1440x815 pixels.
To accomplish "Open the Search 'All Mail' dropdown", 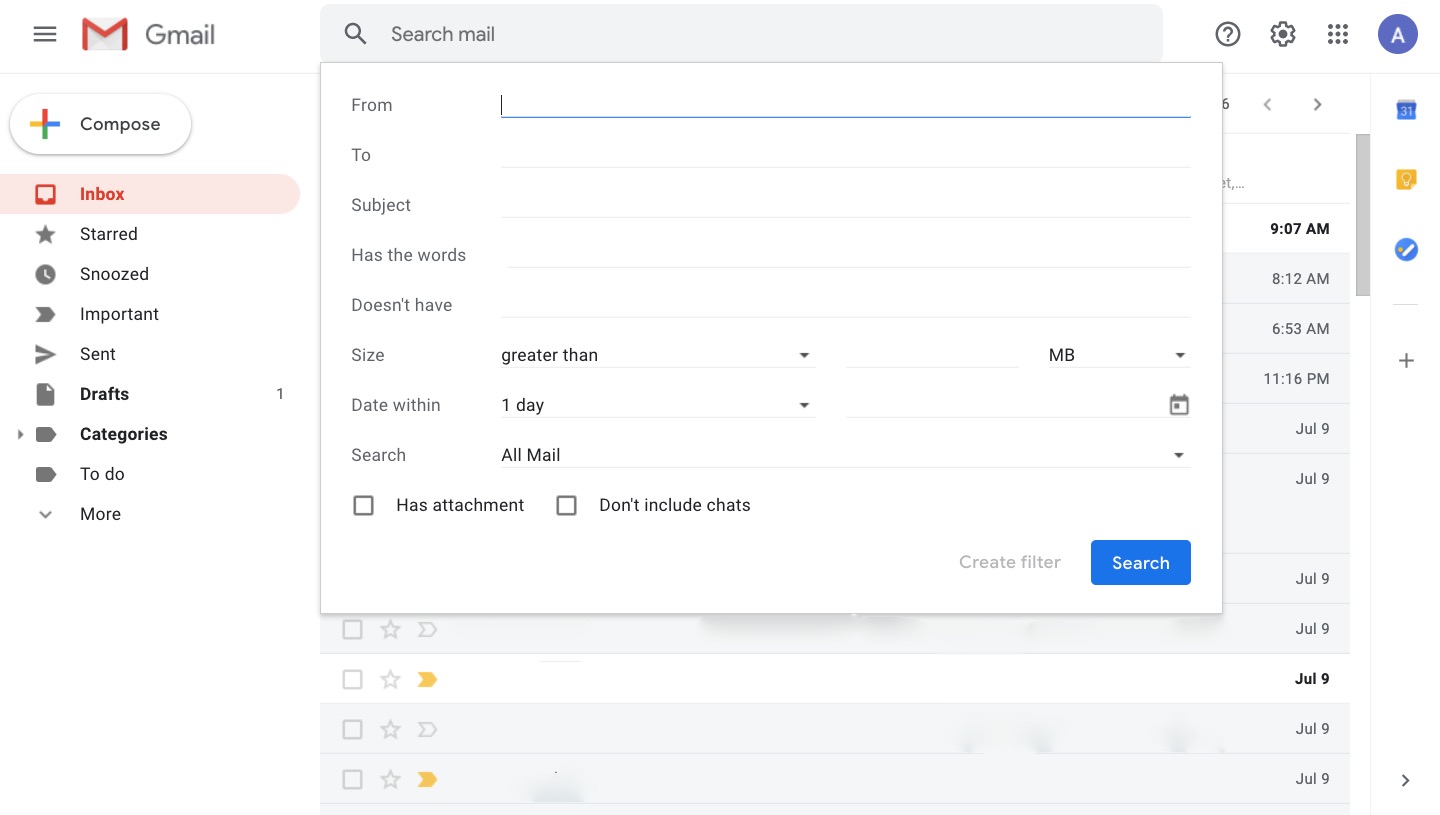I will pyautogui.click(x=845, y=455).
